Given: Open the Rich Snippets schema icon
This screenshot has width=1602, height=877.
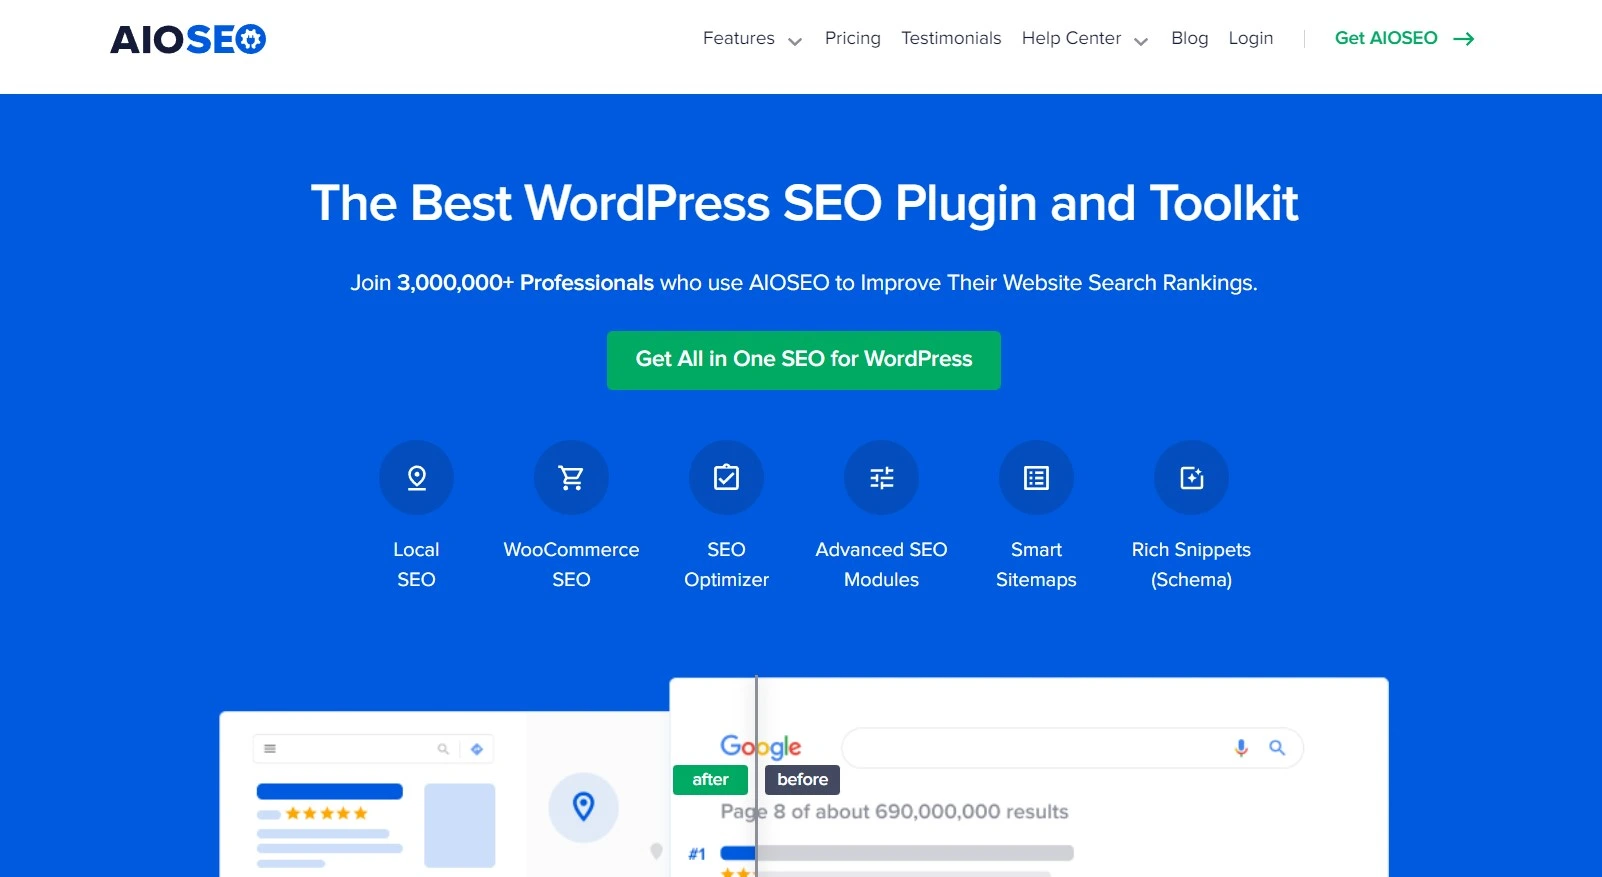Looking at the screenshot, I should click(1191, 478).
